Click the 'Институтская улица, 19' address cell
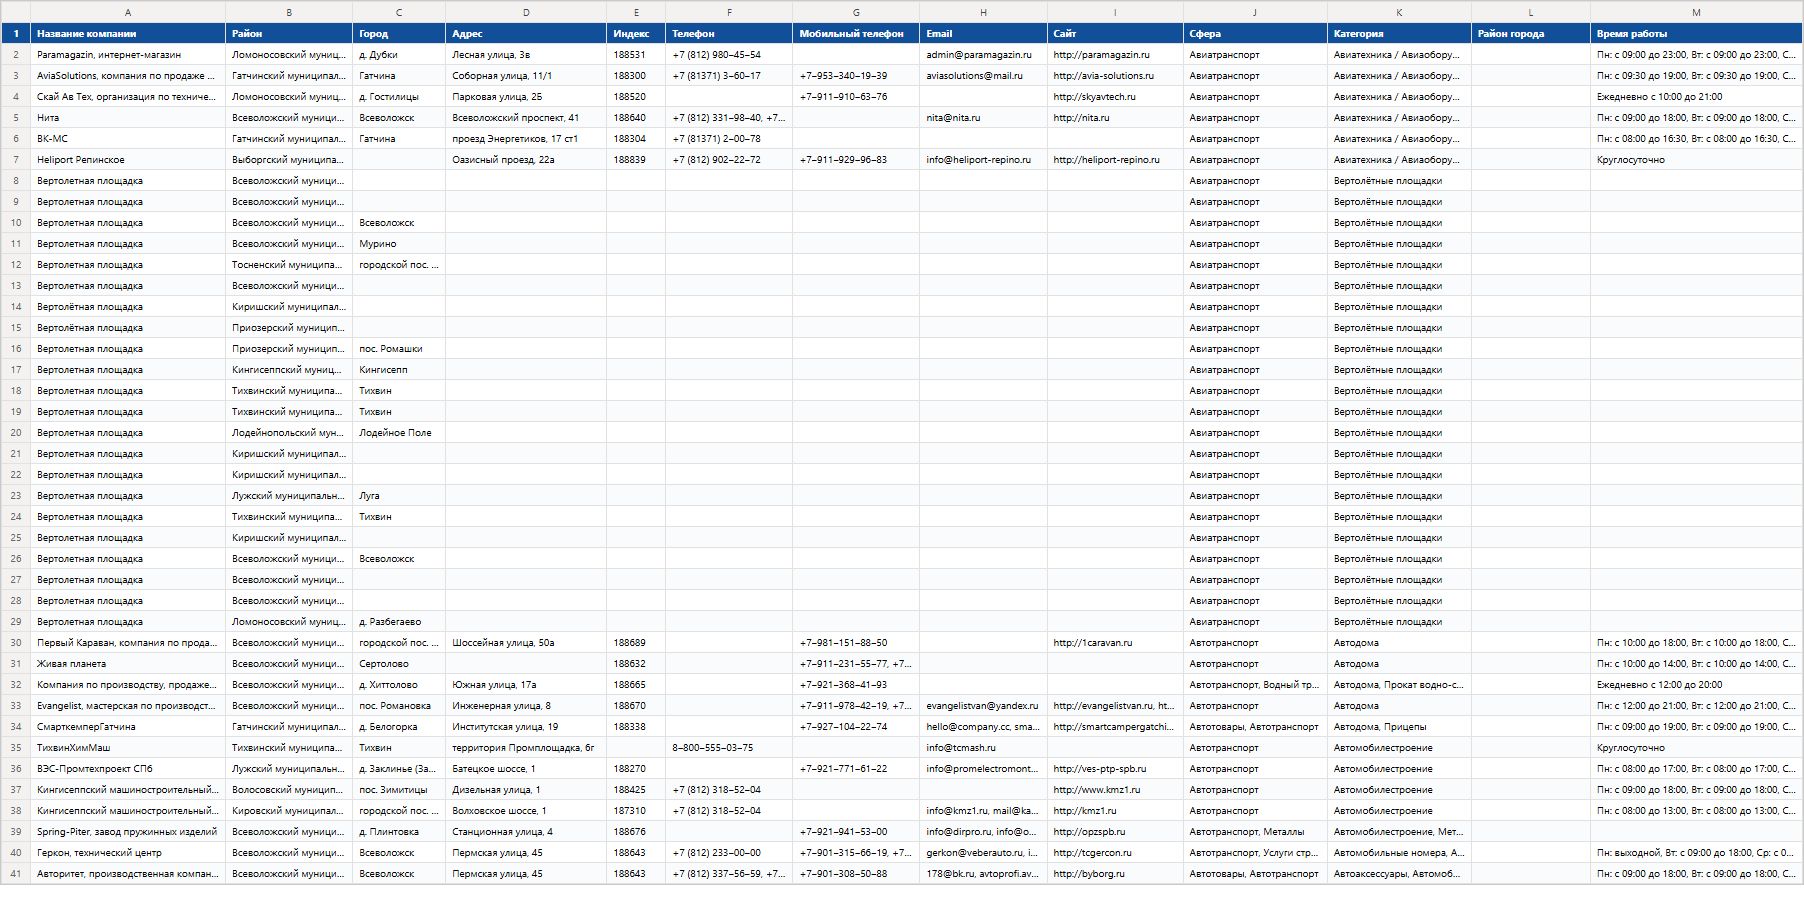 [x=526, y=727]
